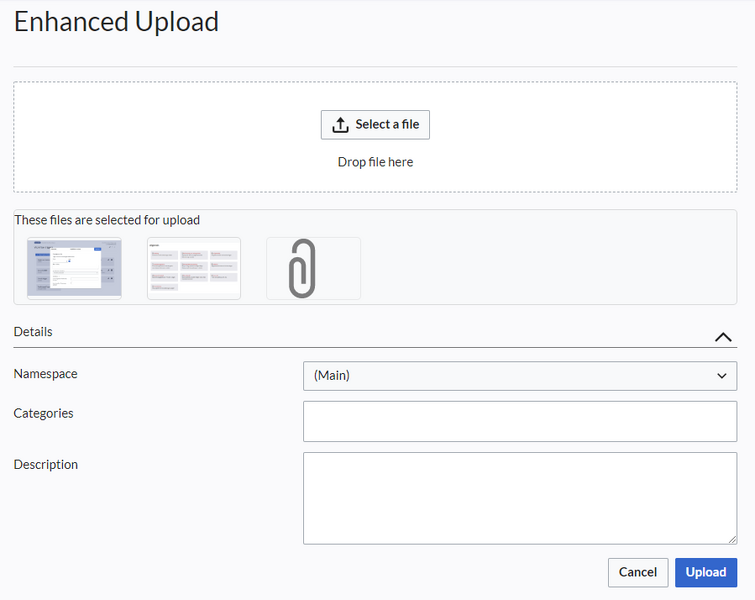Click the Select a file button
The width and height of the screenshot is (755, 600).
[x=375, y=125]
